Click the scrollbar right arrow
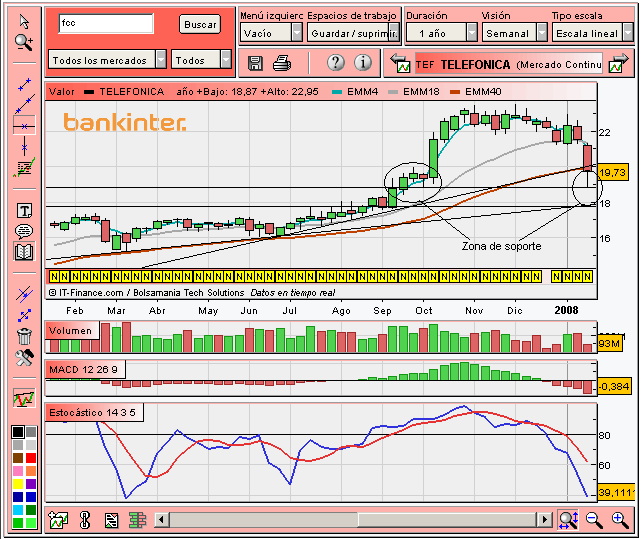The width and height of the screenshot is (641, 539). click(544, 520)
